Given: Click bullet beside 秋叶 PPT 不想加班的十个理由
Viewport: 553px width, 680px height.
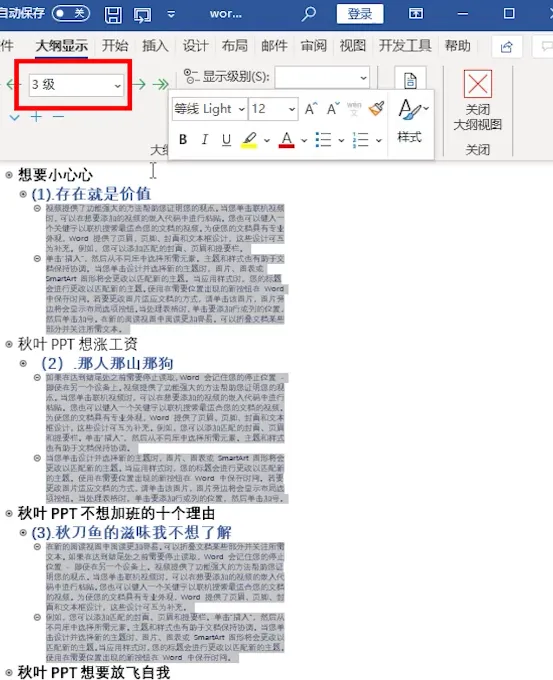Looking at the screenshot, I should 9,513.
